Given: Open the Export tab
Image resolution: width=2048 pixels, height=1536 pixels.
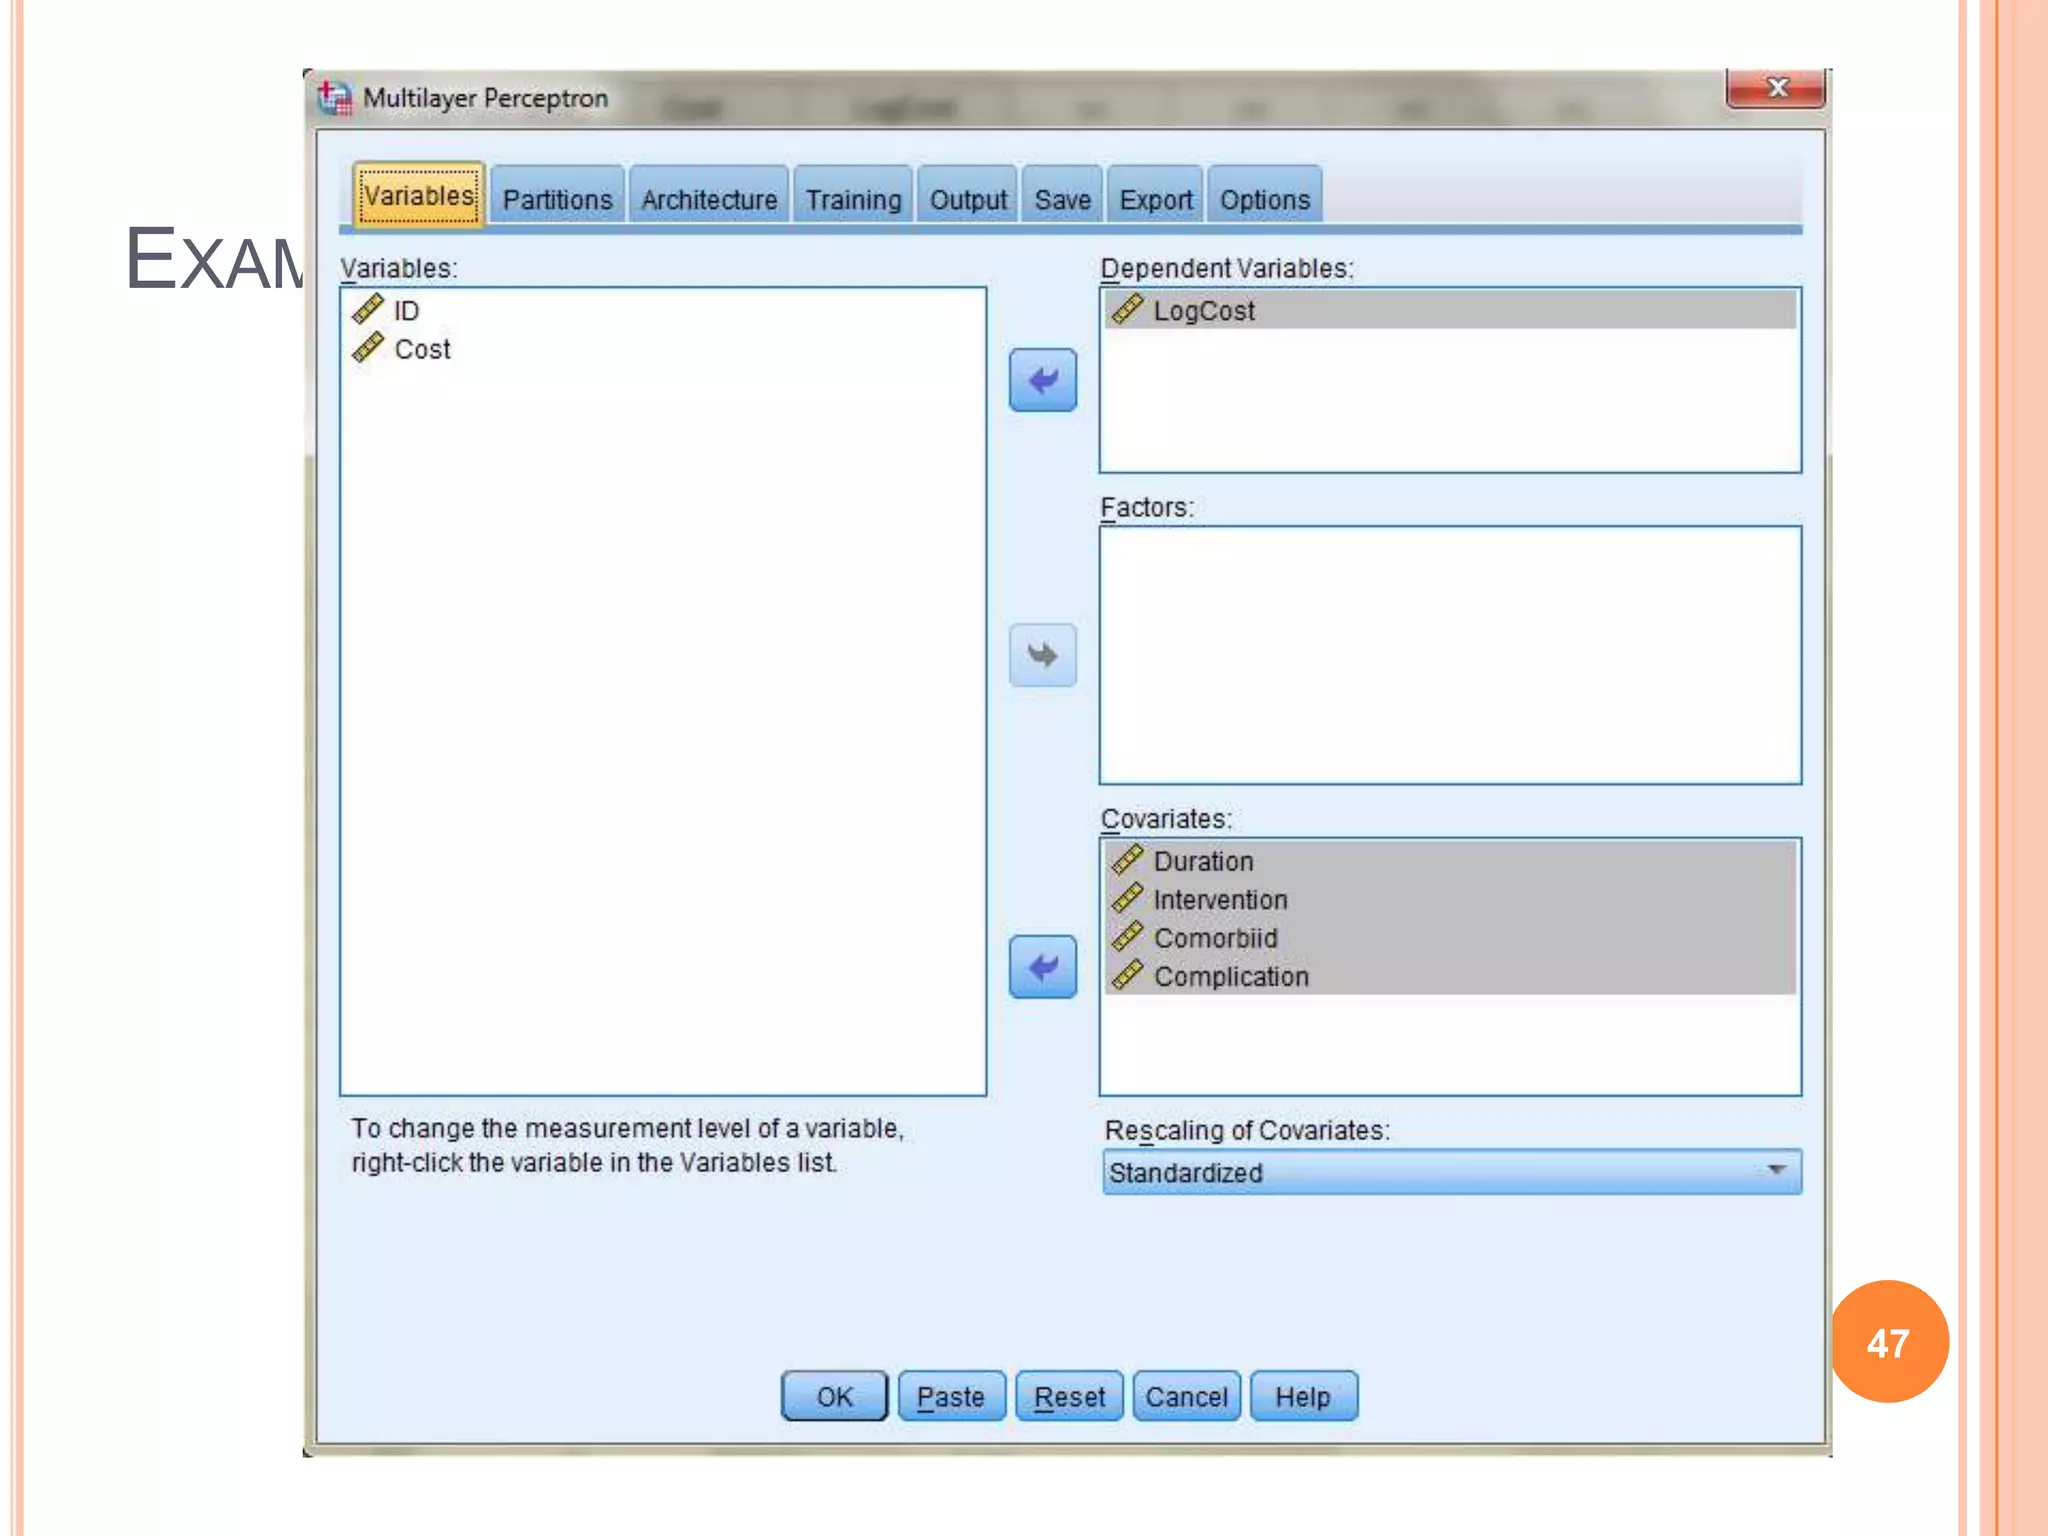Looking at the screenshot, I should [1156, 199].
